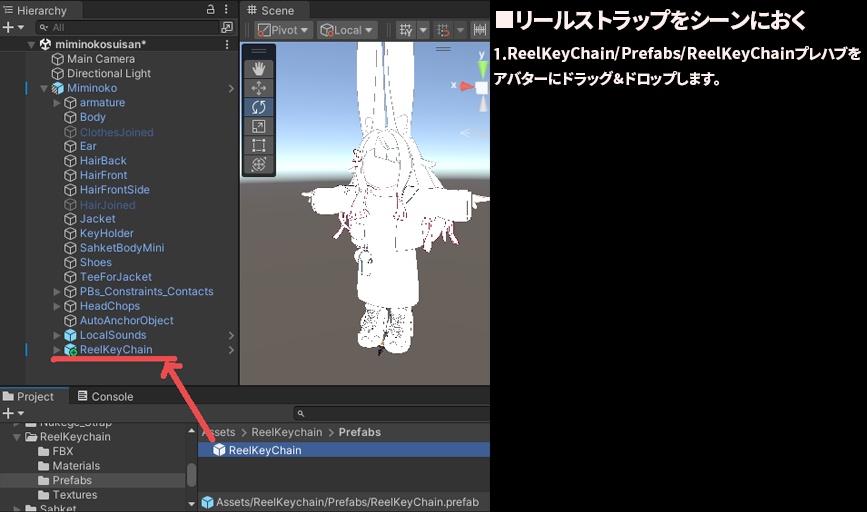Screen dimensions: 867x512
Task: Select Shoes object
Action: (96, 262)
